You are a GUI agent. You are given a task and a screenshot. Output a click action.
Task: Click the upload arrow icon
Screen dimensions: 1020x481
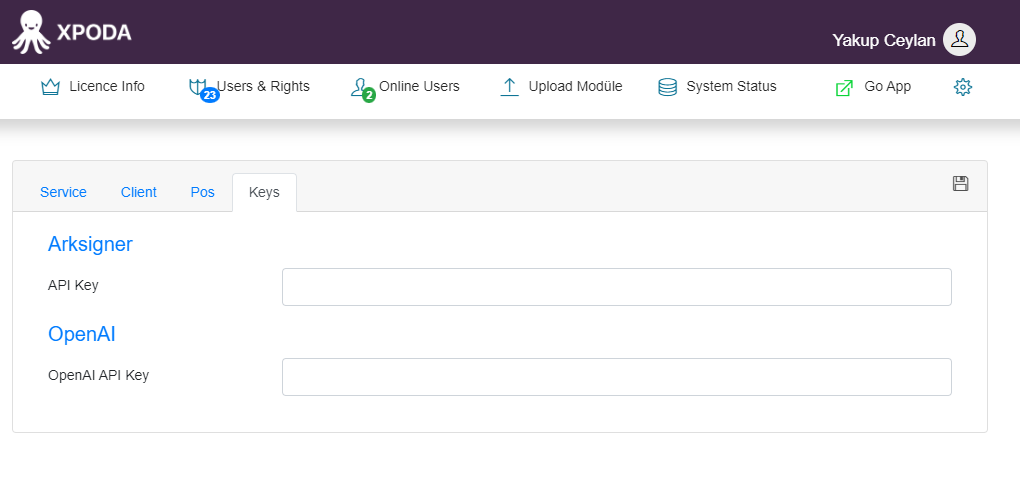509,87
